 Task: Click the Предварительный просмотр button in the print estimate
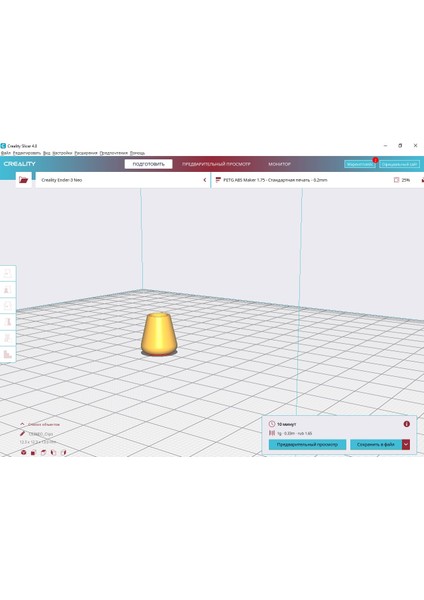tap(307, 444)
